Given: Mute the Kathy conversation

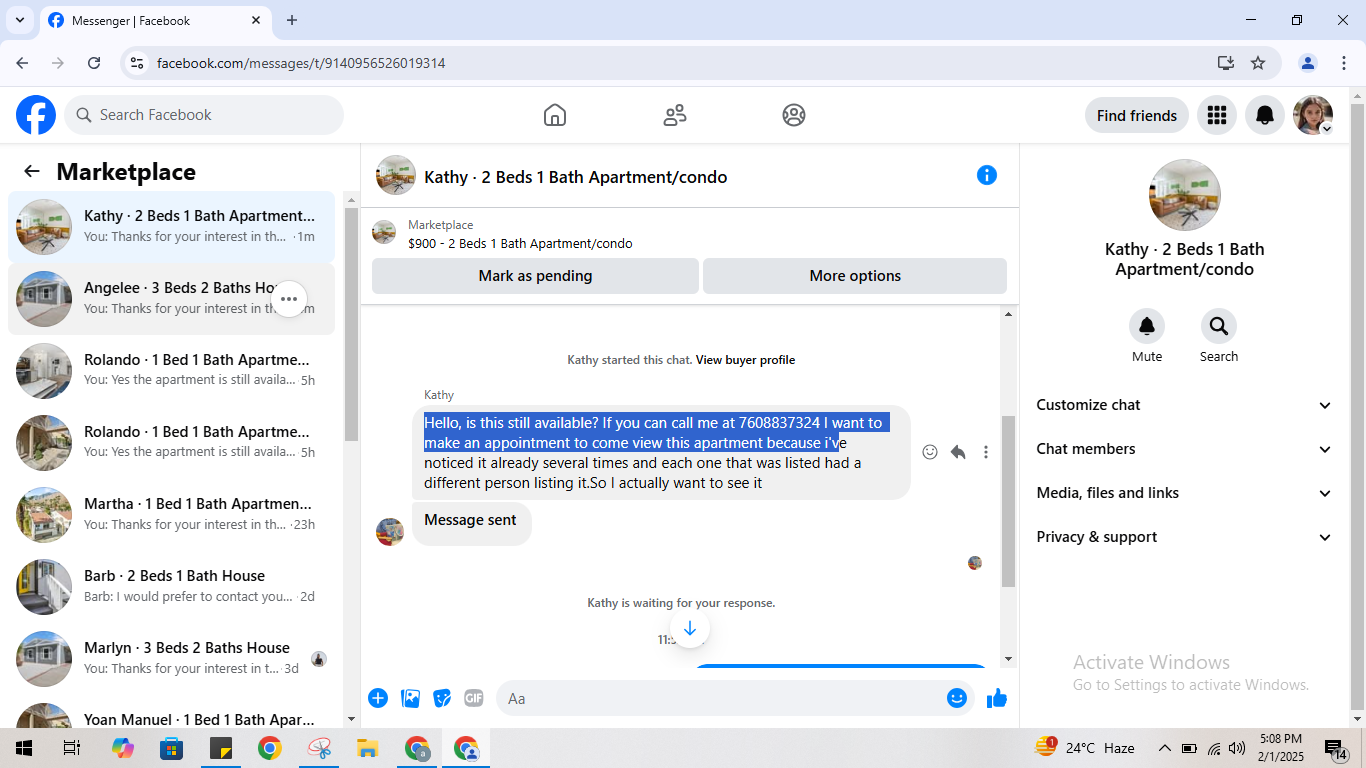Looking at the screenshot, I should [1147, 326].
